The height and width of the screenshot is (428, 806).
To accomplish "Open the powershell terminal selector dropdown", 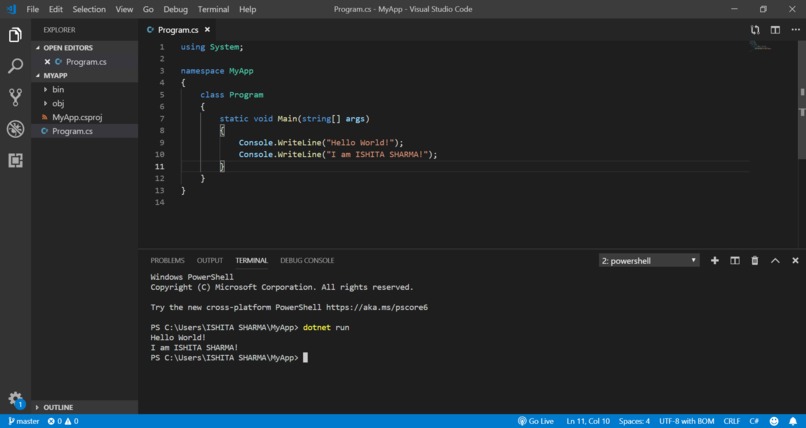I will [x=649, y=260].
